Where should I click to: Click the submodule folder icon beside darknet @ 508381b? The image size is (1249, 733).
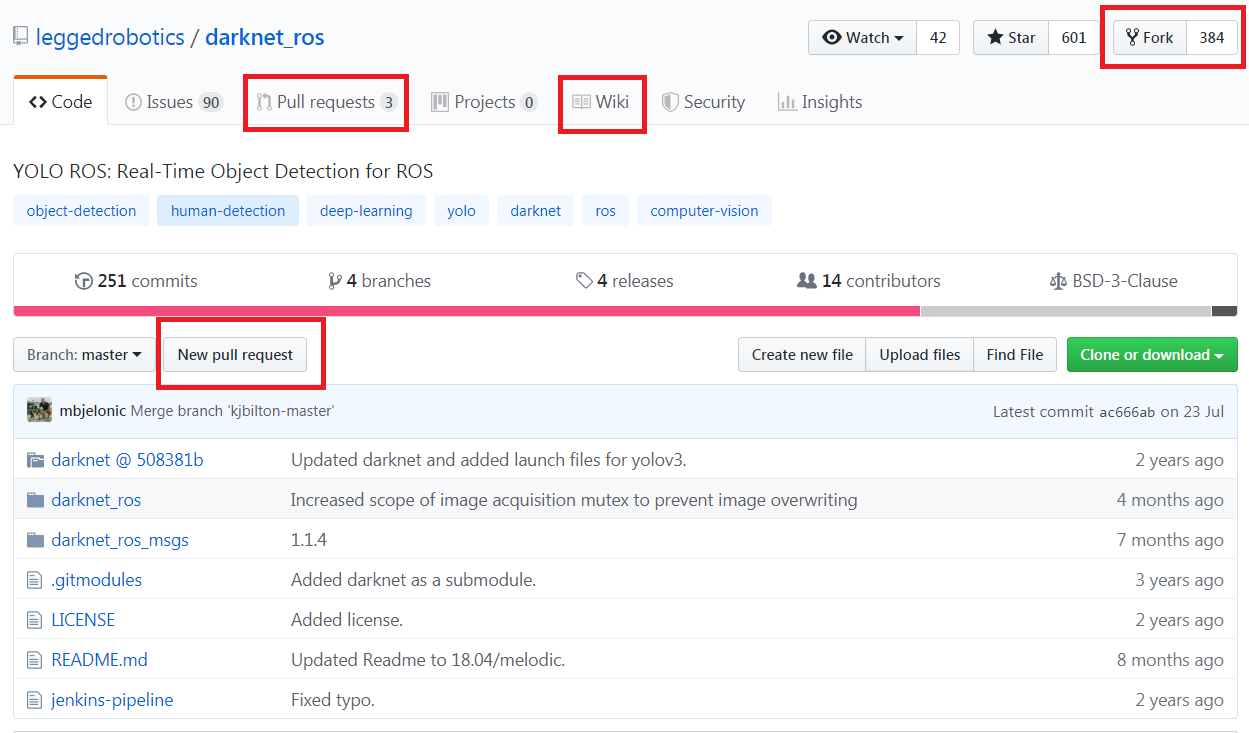[x=35, y=460]
